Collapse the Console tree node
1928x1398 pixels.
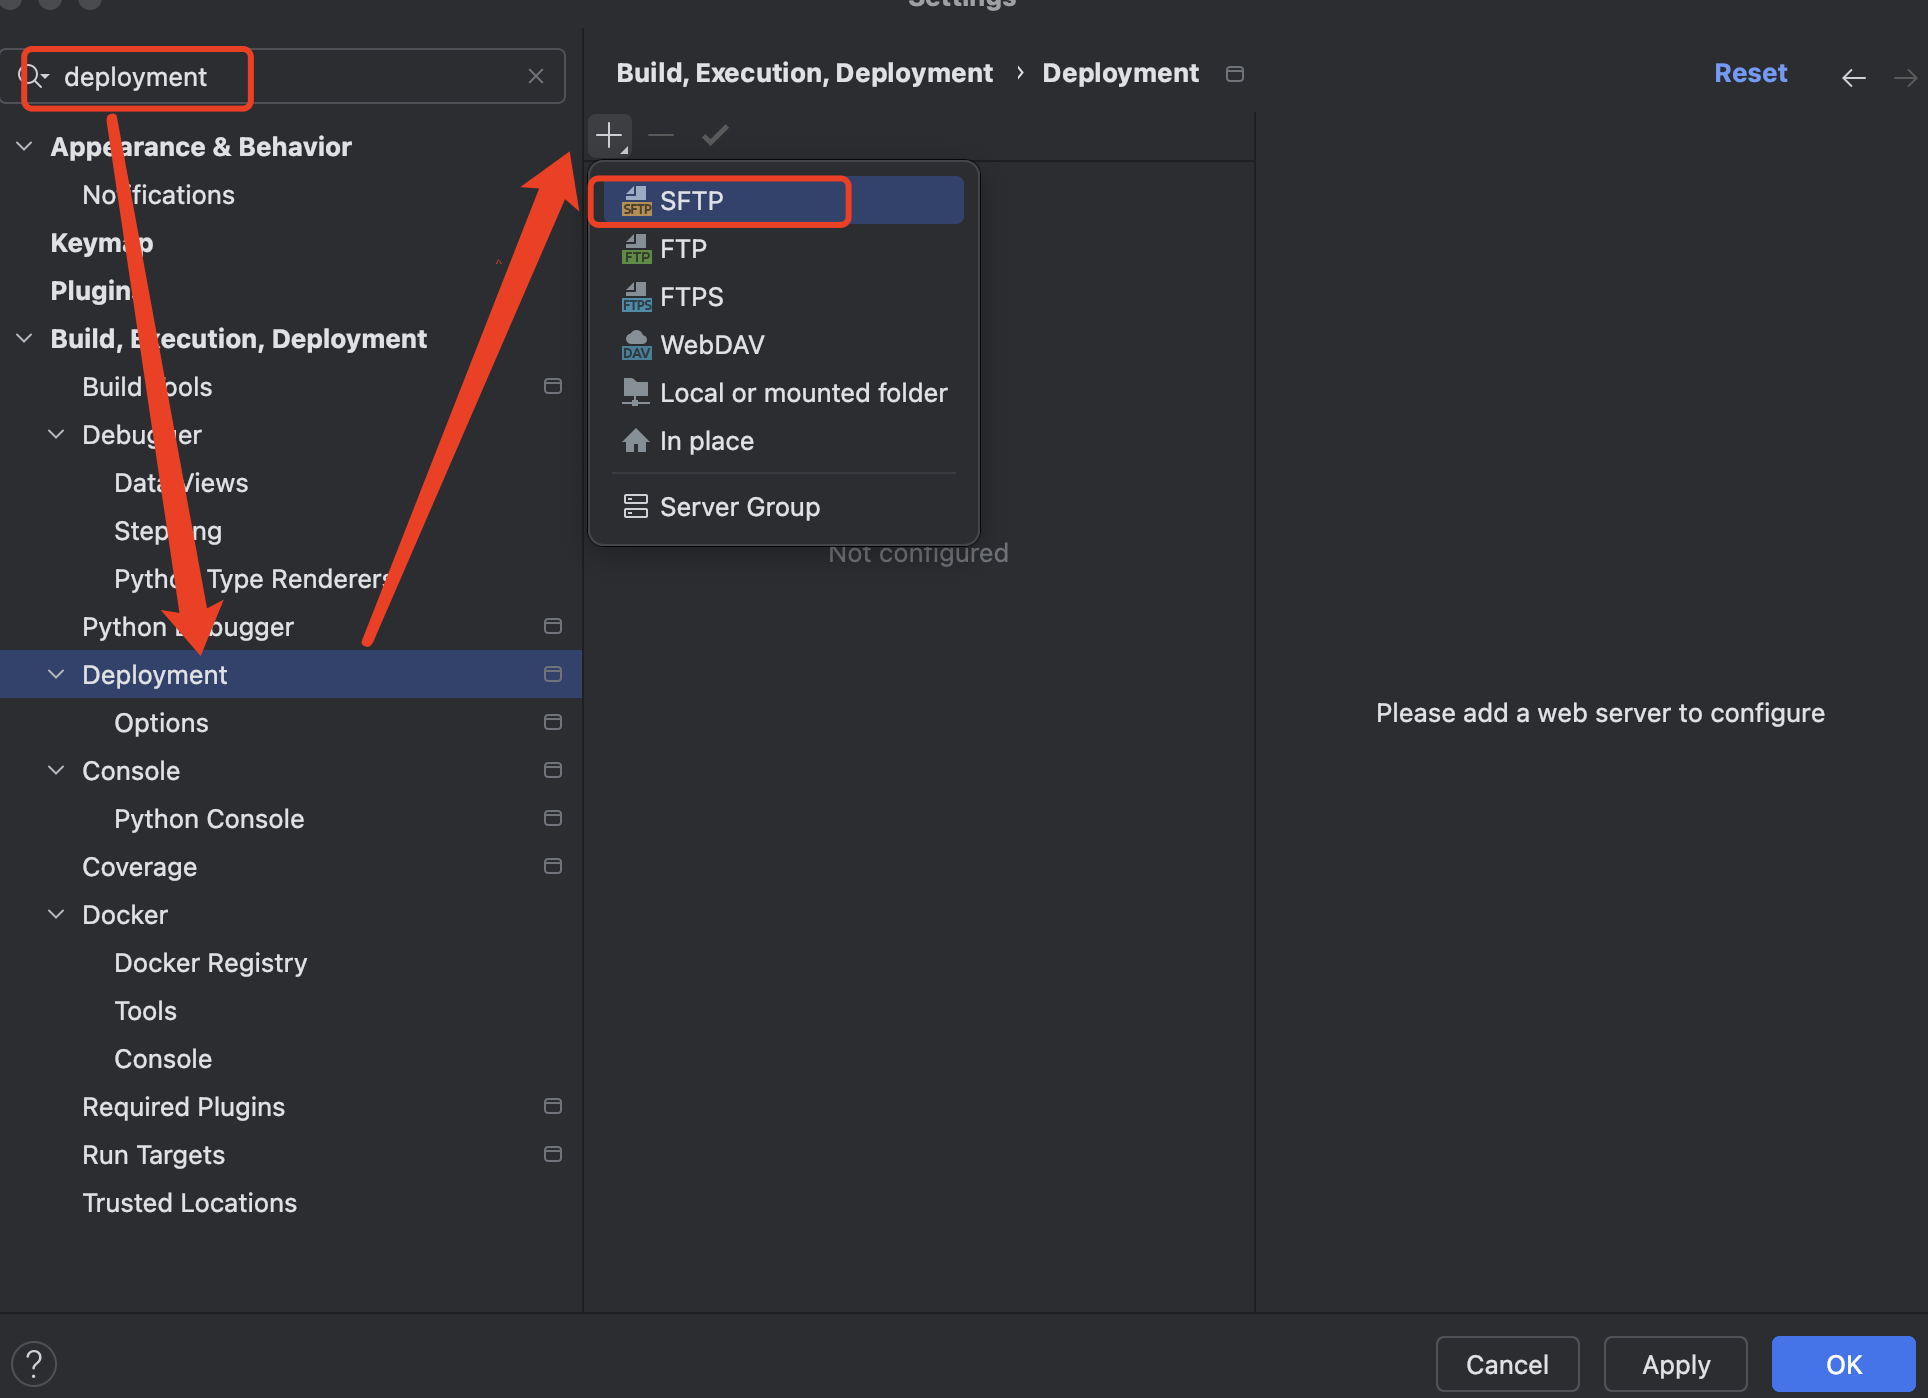(56, 771)
